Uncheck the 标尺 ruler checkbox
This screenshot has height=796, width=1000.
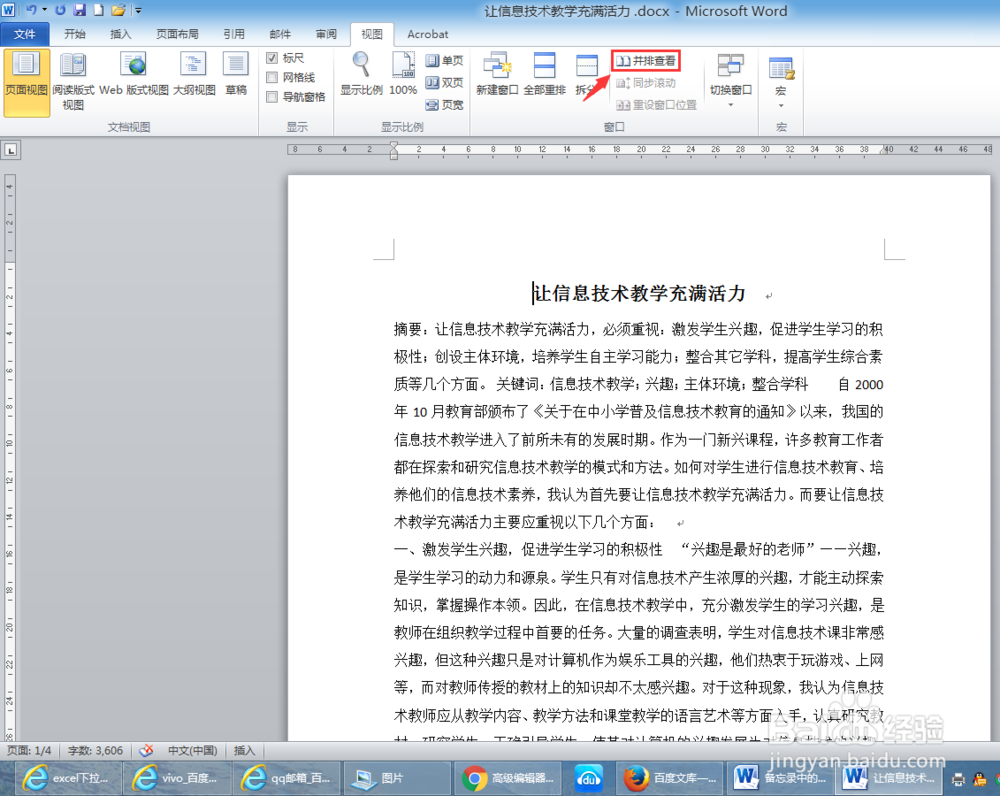[x=273, y=58]
